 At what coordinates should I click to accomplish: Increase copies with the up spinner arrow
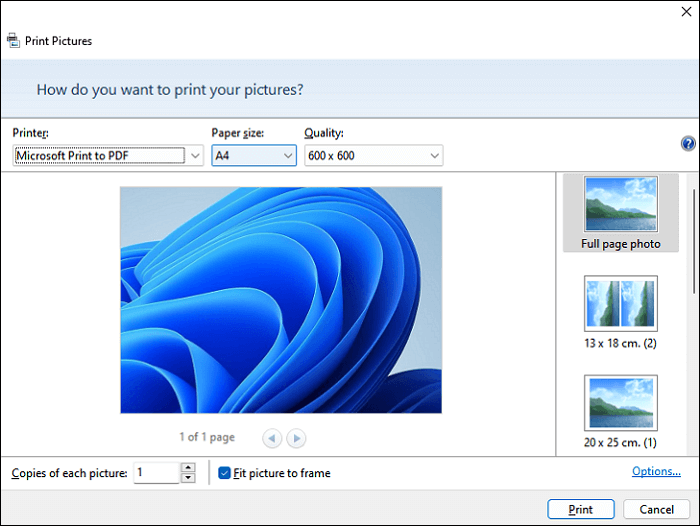(x=188, y=468)
